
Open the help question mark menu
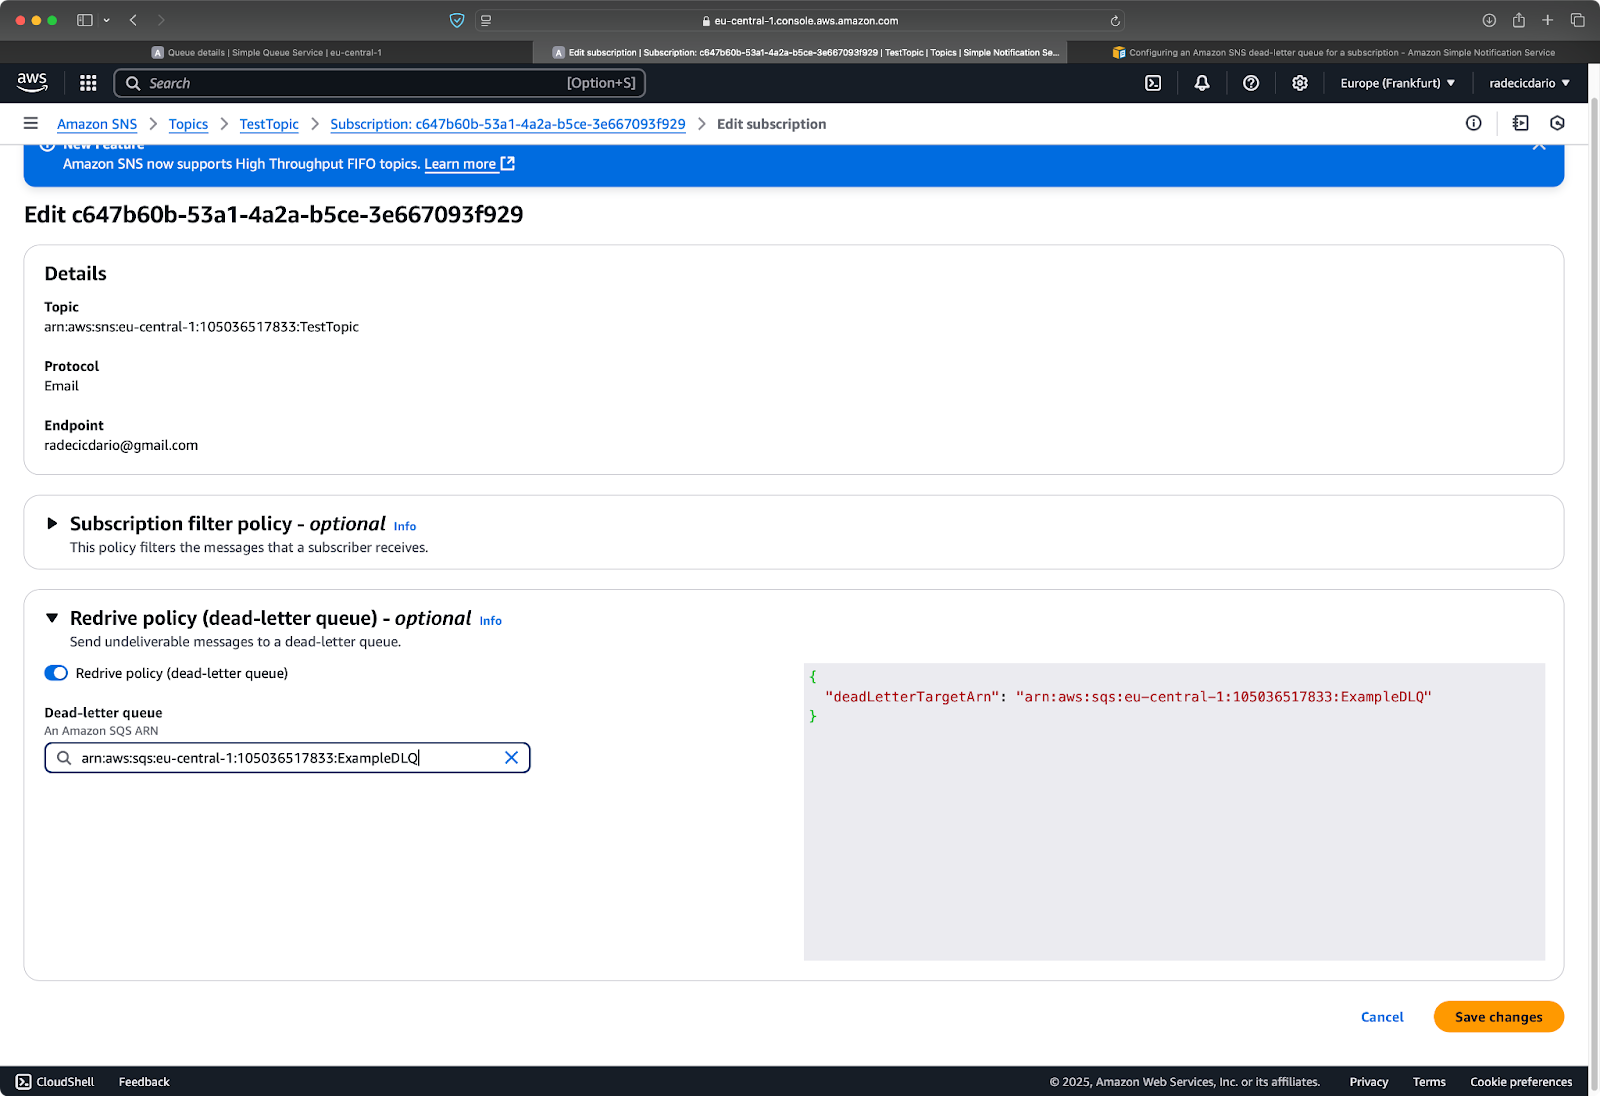[1251, 83]
